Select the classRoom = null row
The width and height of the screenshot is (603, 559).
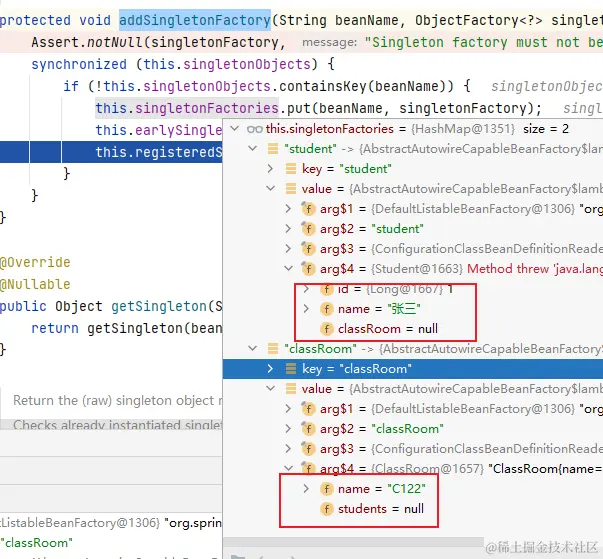(x=413, y=329)
